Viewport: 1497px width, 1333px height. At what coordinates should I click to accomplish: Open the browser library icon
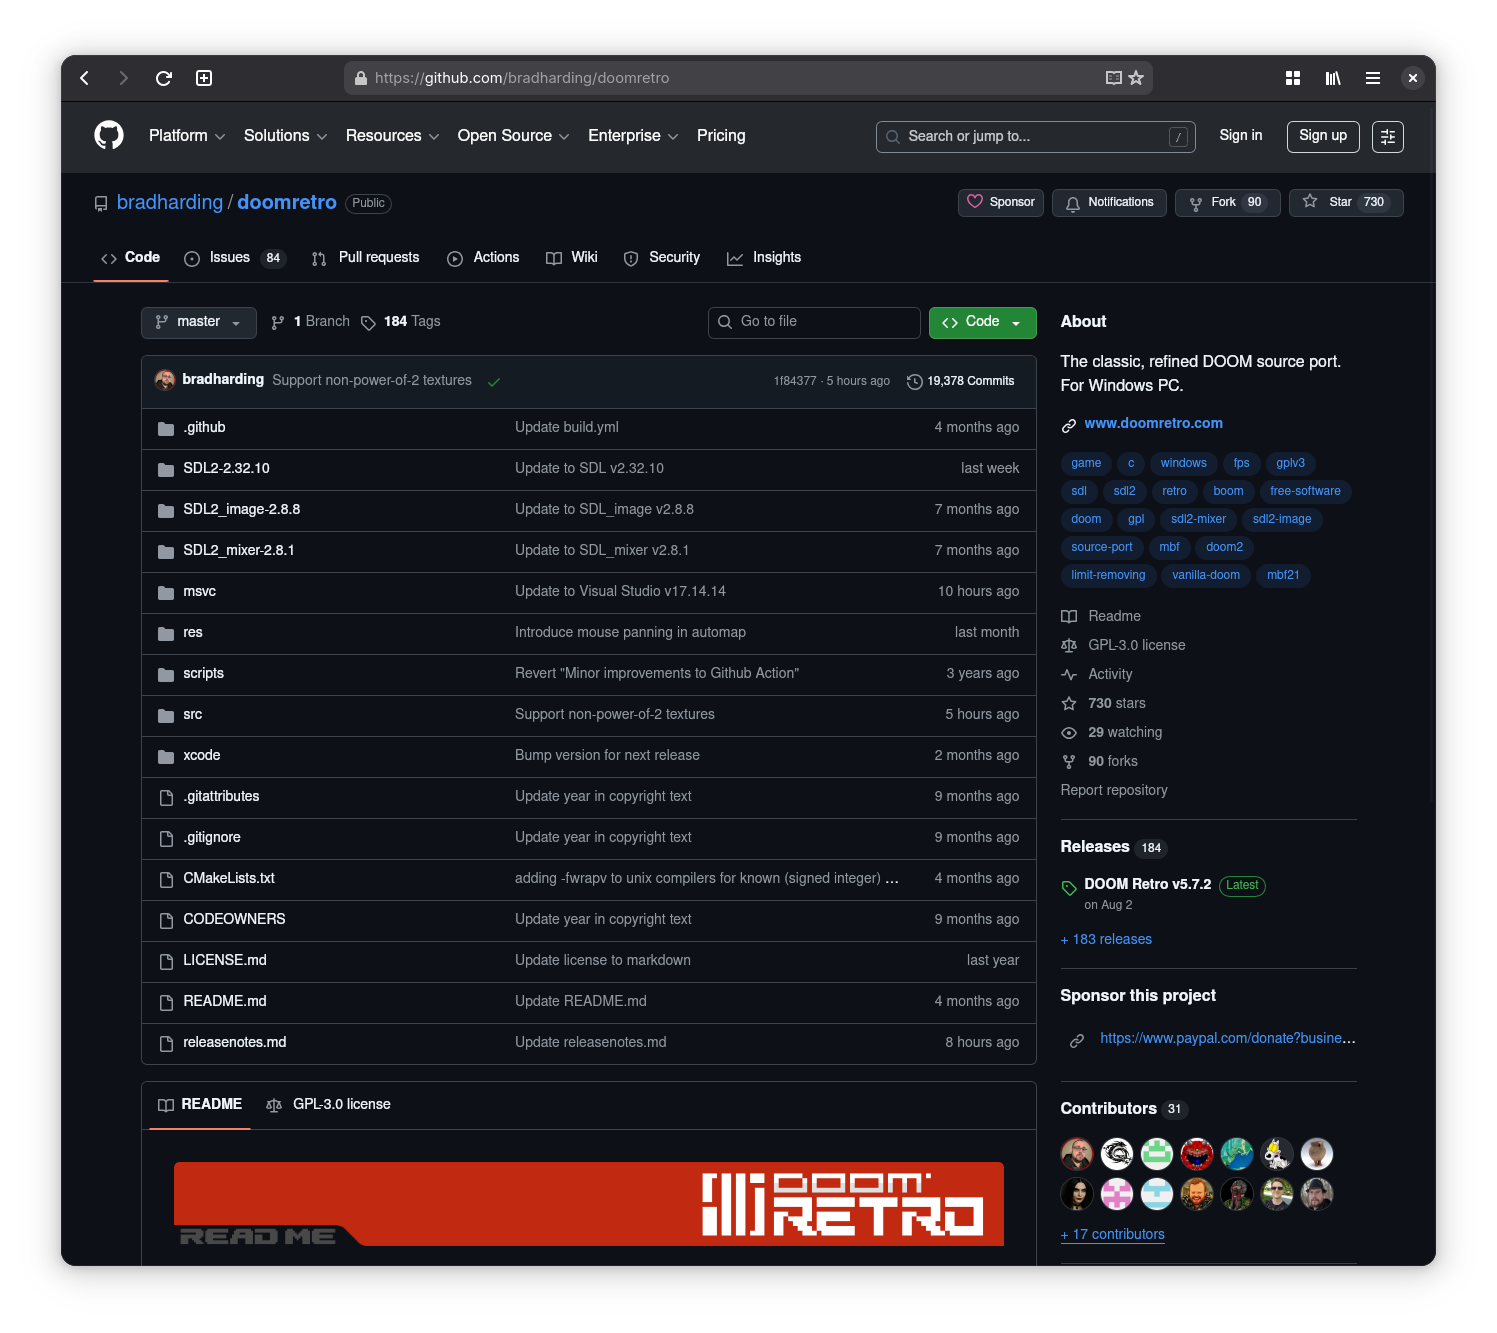tap(1333, 78)
